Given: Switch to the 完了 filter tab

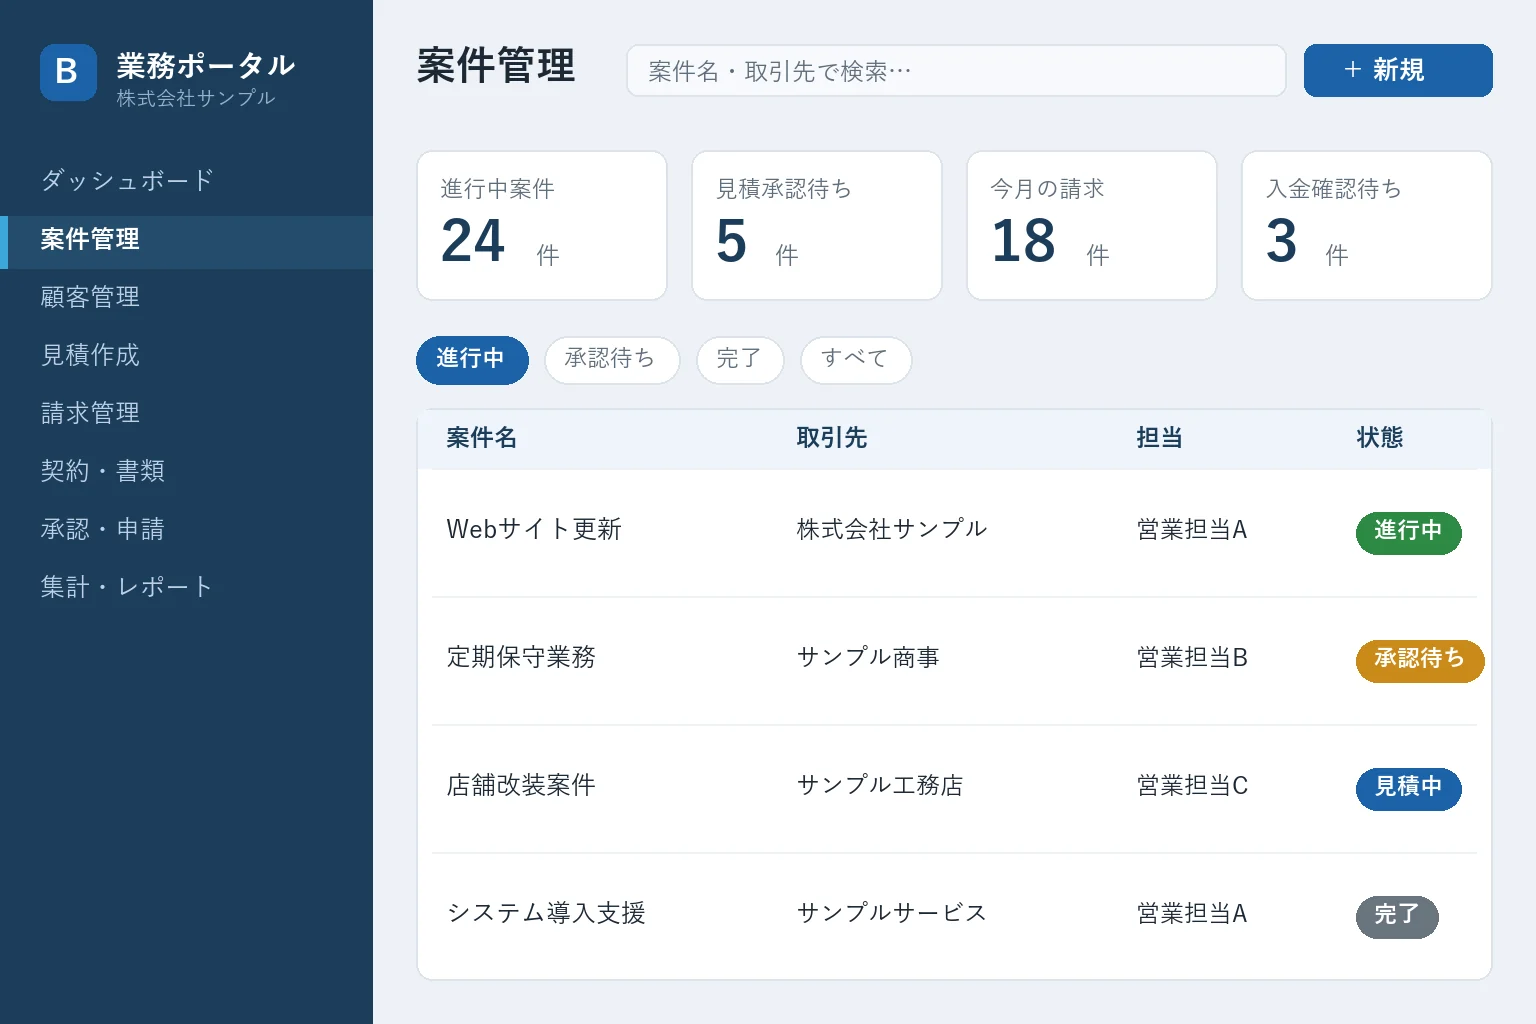Looking at the screenshot, I should (x=740, y=360).
